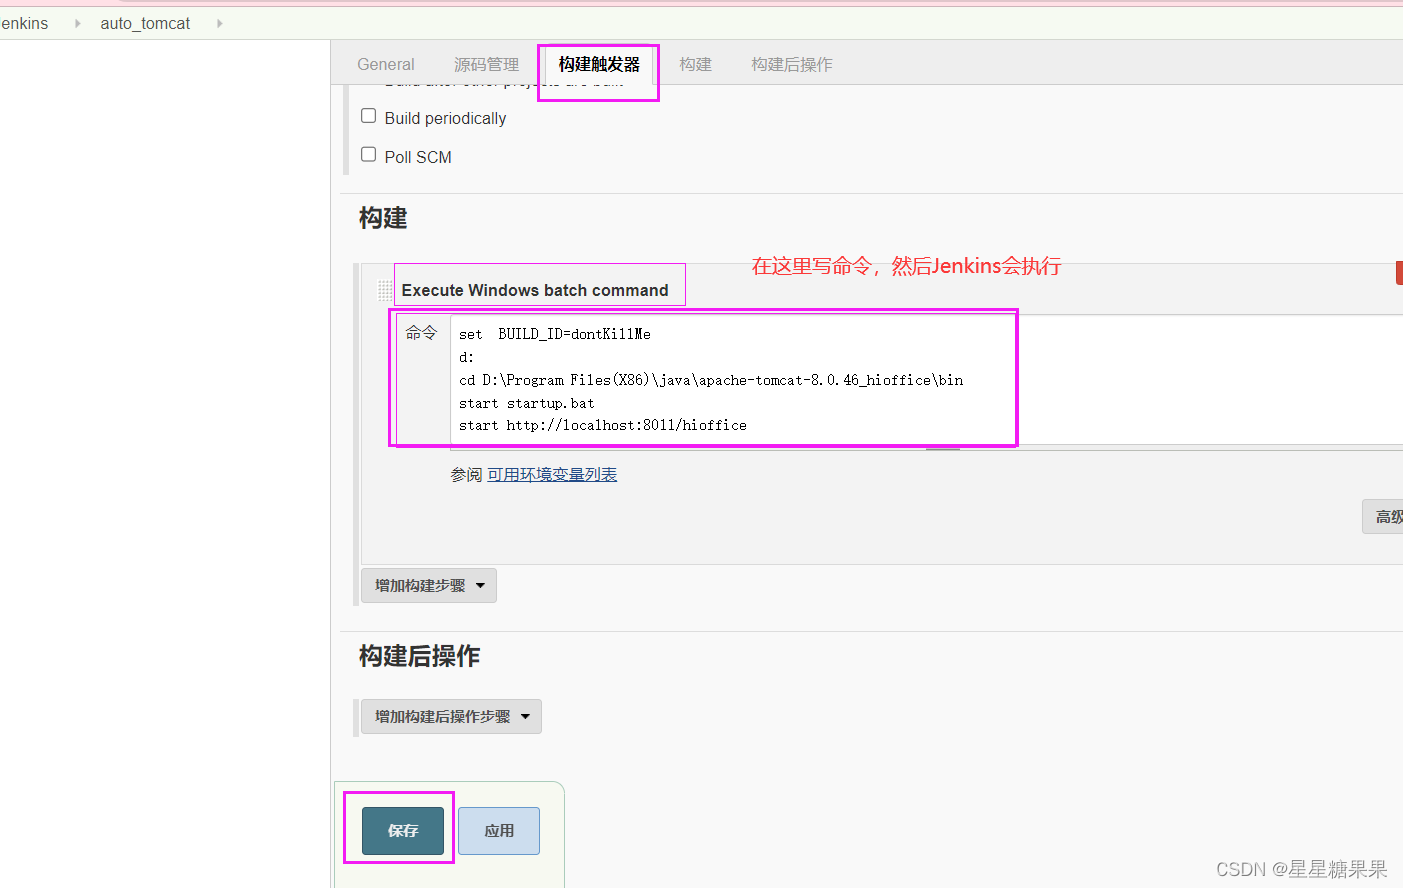Enable the Build periodically trigger
This screenshot has height=888, width=1403.
coord(368,115)
